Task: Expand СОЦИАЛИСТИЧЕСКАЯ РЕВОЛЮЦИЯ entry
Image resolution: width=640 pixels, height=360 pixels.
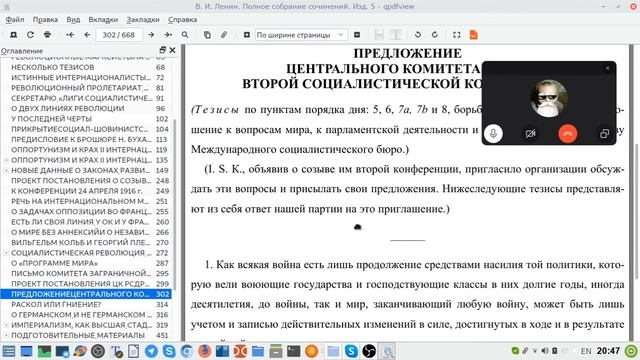Action: (6, 253)
